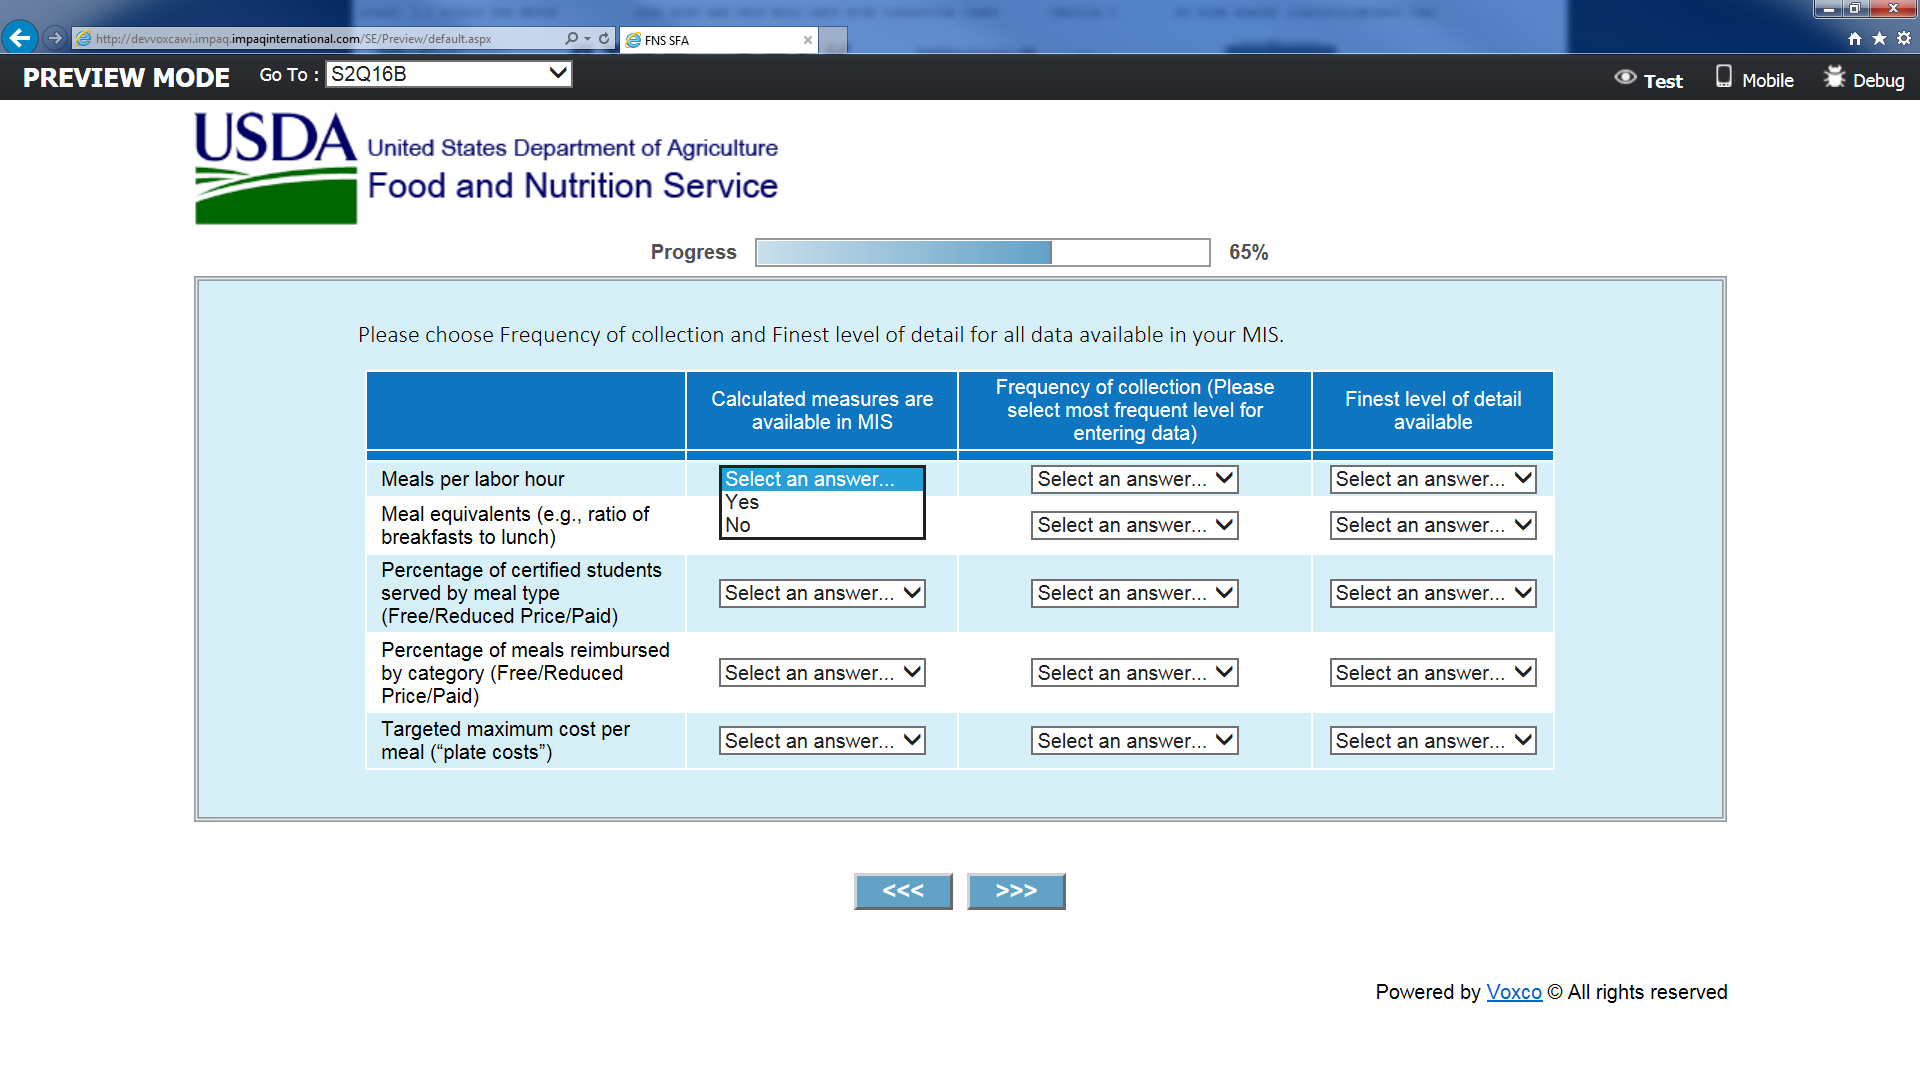Click the Debug bug icon
The width and height of the screenshot is (1920, 1080).
[x=1834, y=78]
